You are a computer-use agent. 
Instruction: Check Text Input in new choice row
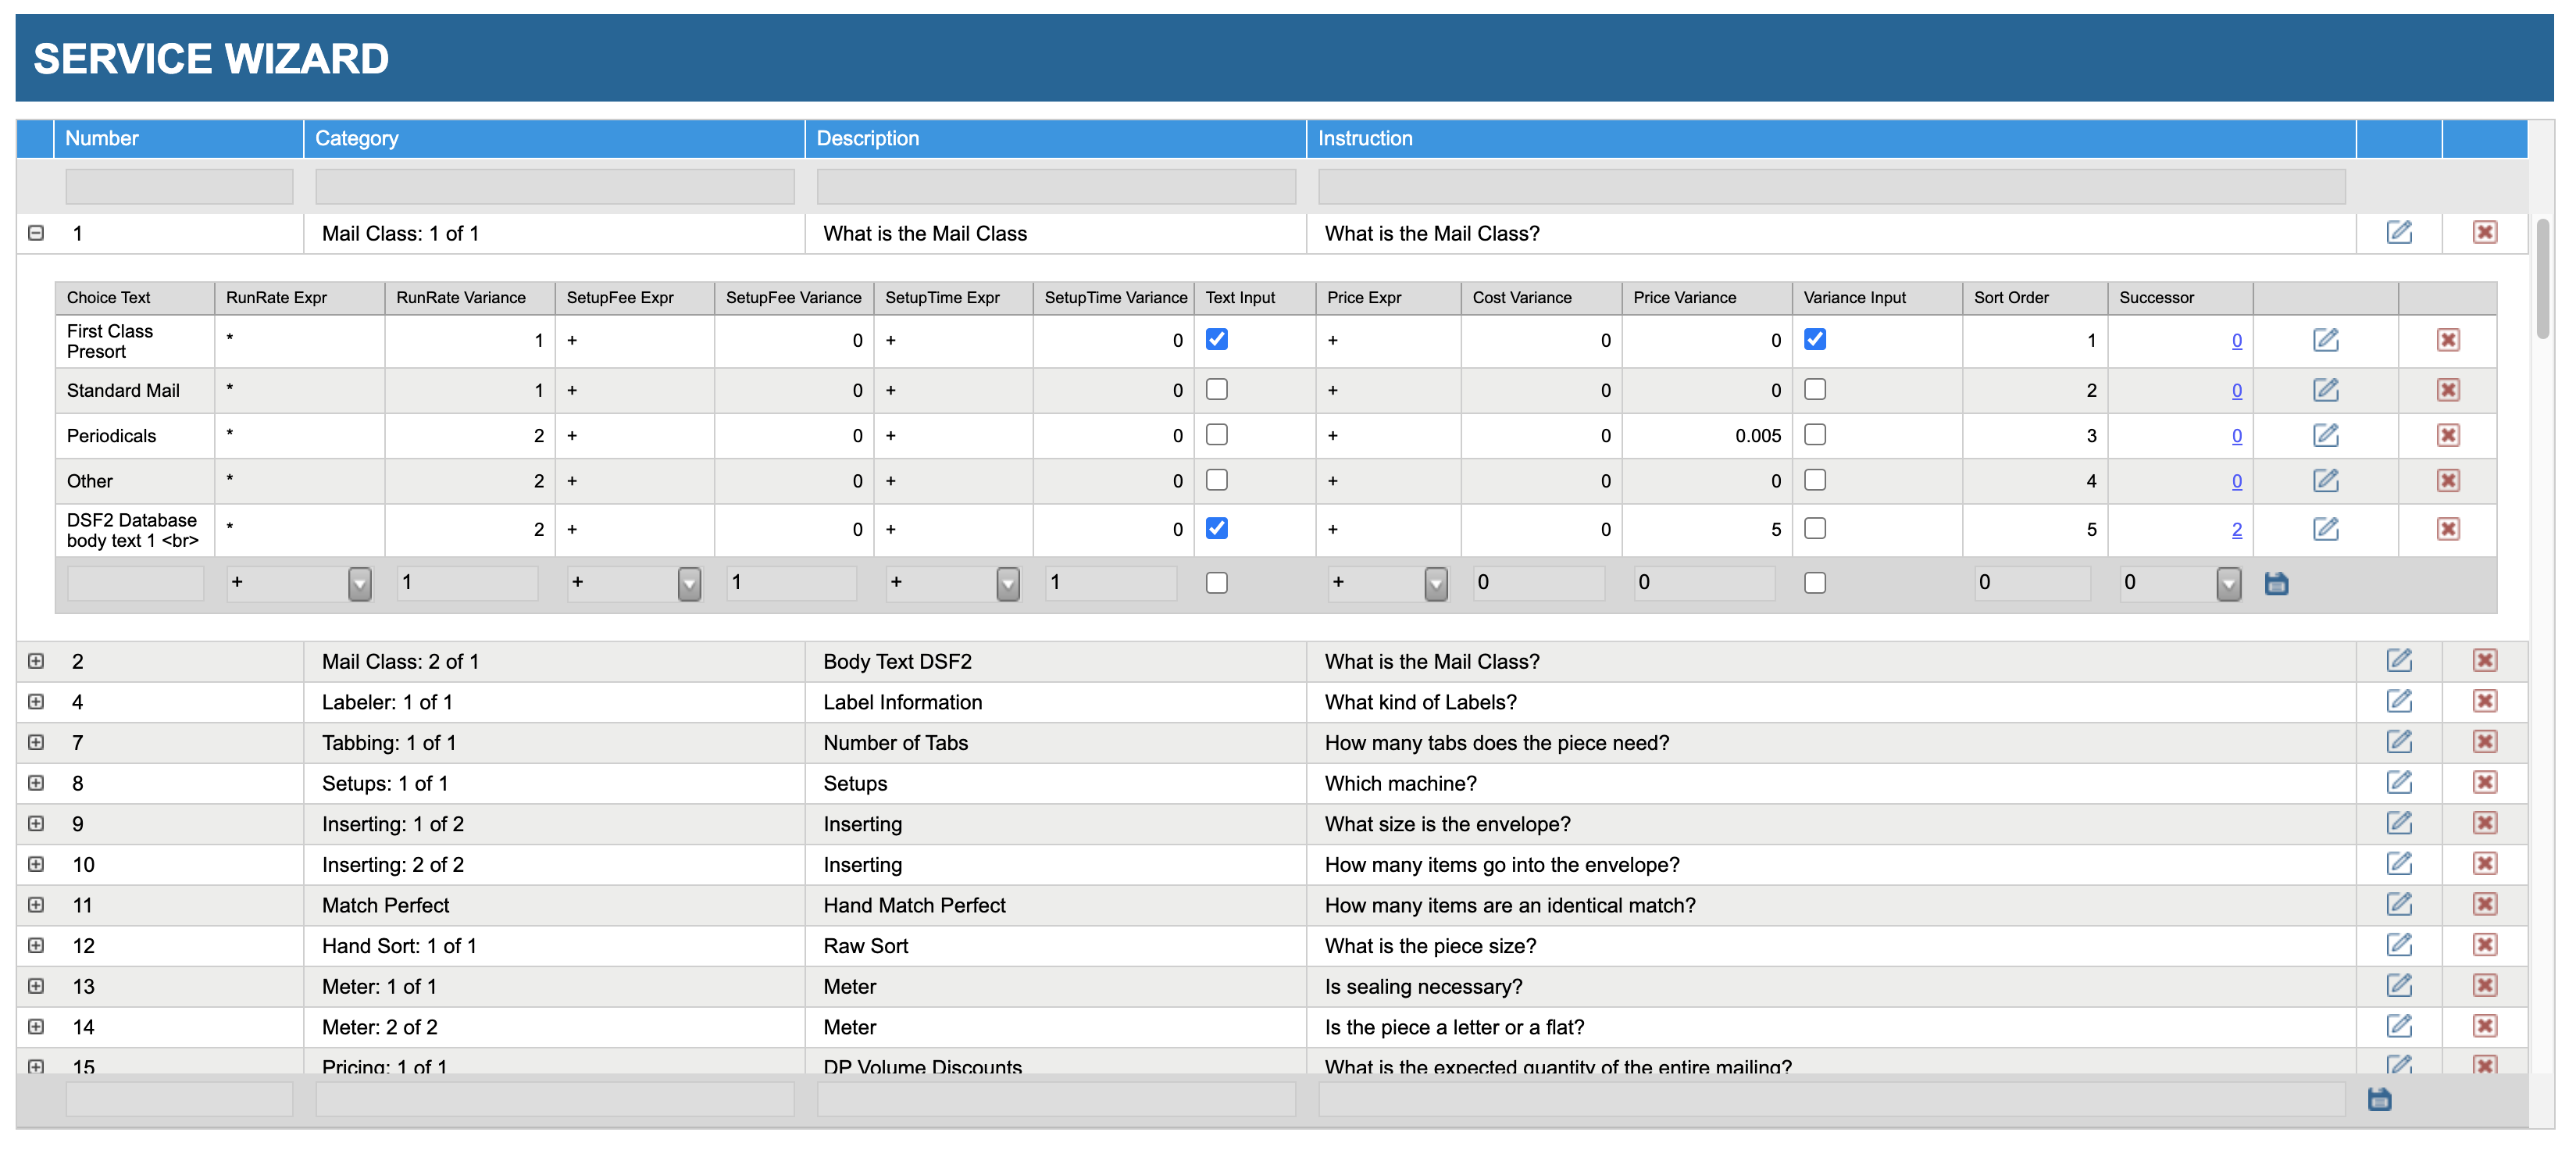pos(1217,582)
